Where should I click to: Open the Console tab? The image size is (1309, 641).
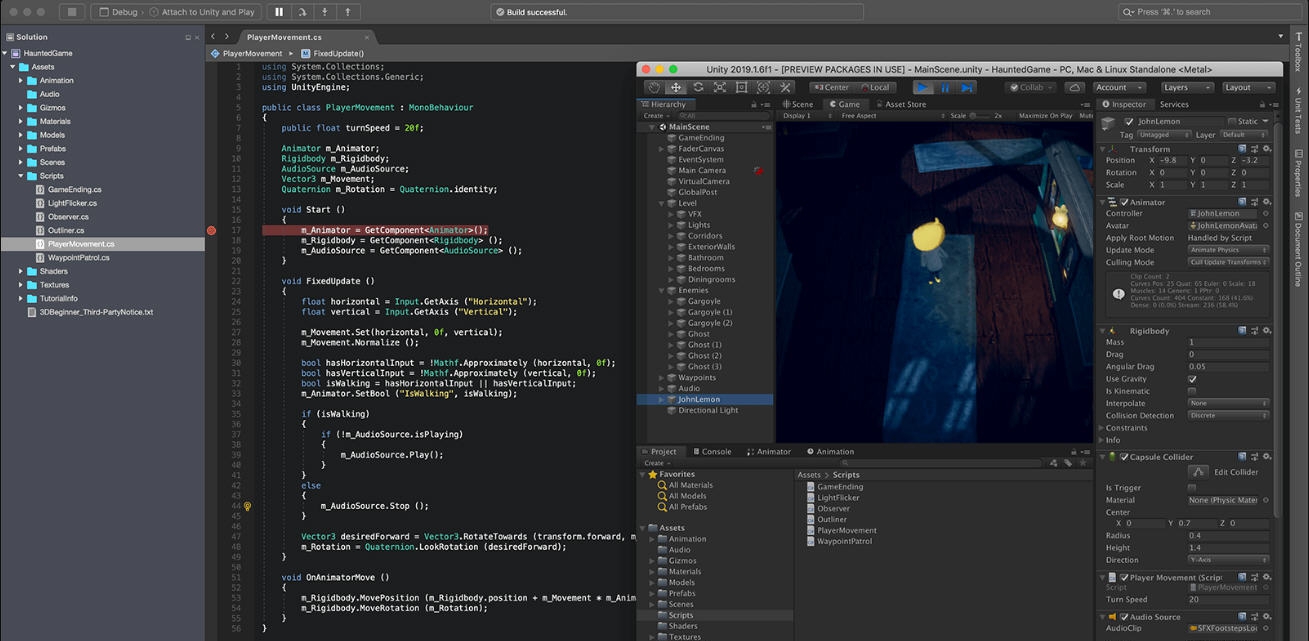coord(713,451)
